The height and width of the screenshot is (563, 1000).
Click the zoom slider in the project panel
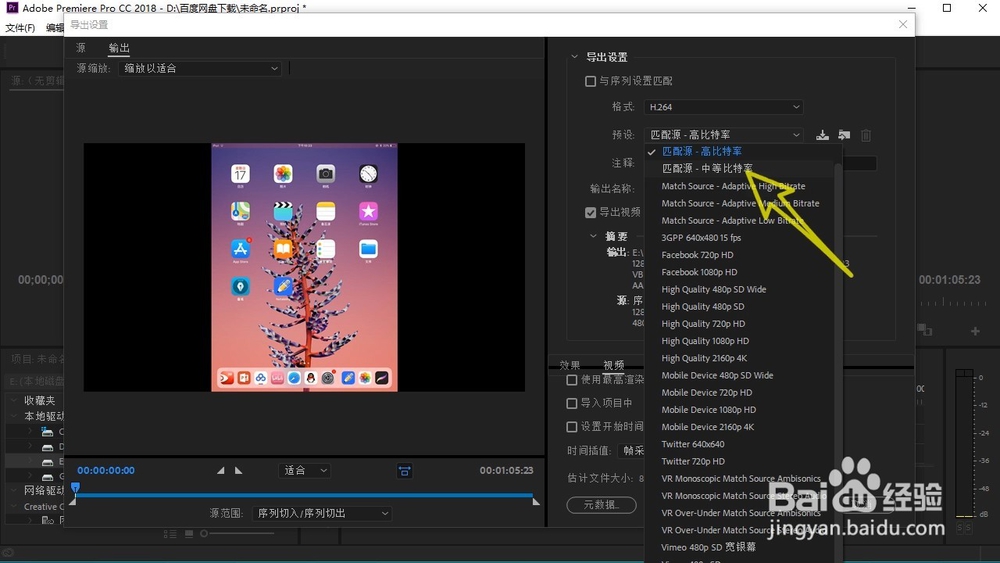237,534
